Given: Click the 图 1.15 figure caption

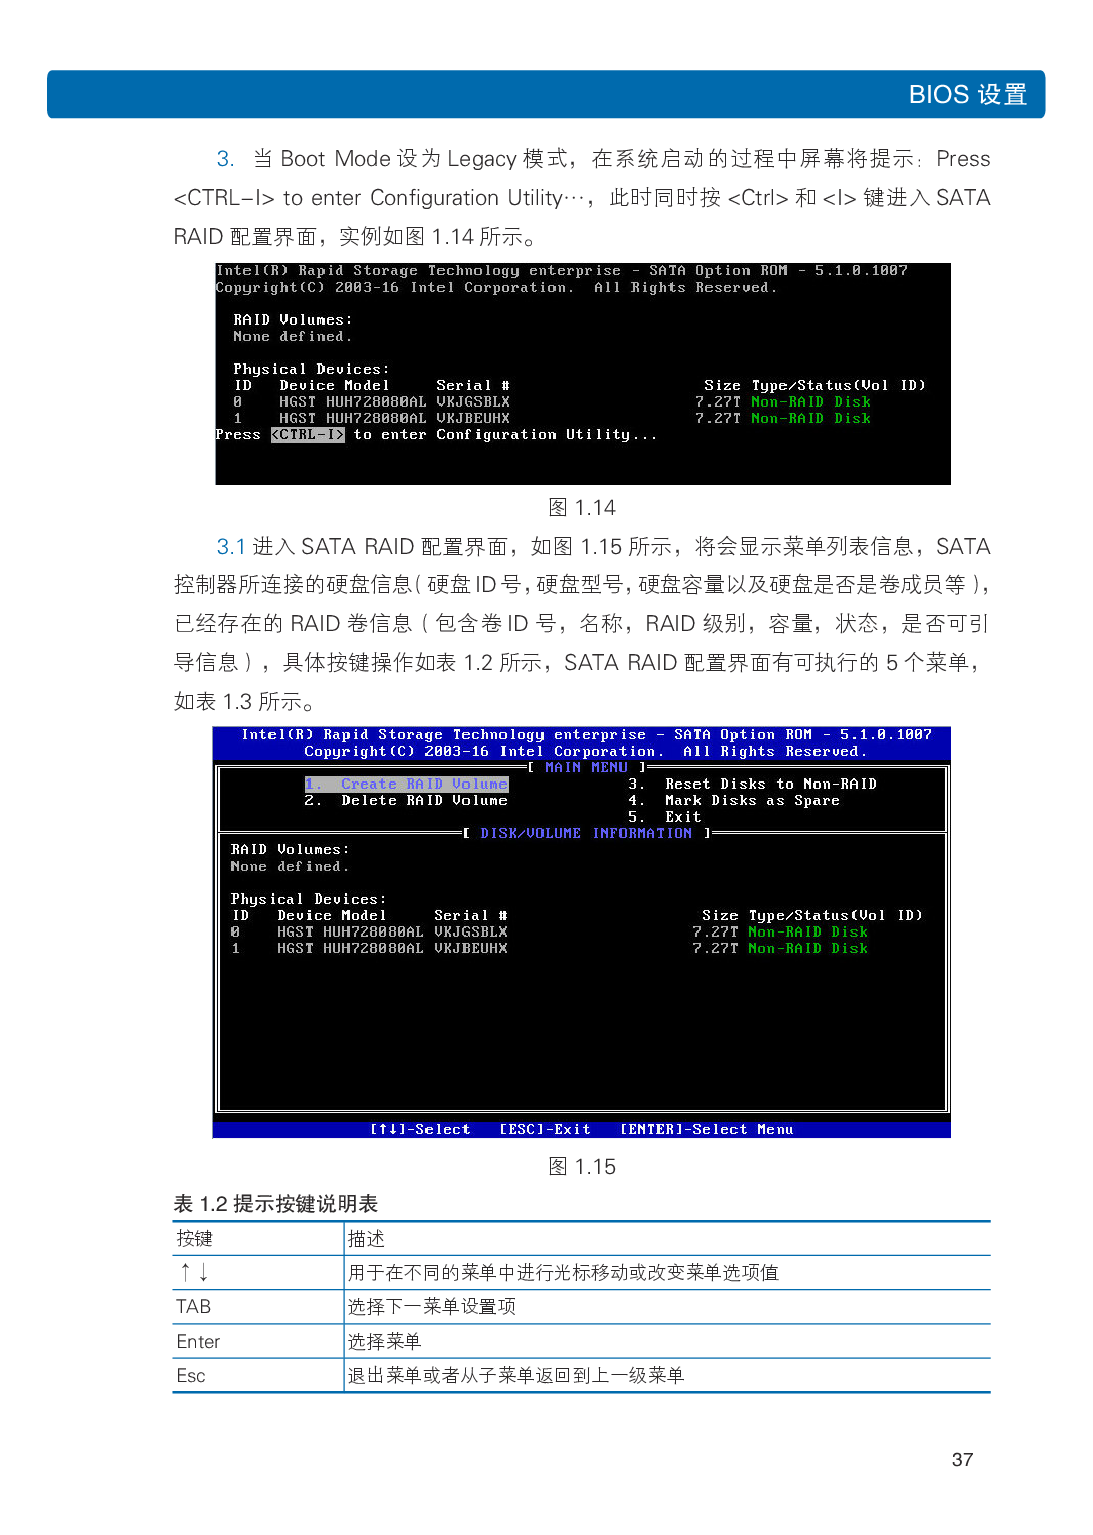Looking at the screenshot, I should click(582, 1167).
